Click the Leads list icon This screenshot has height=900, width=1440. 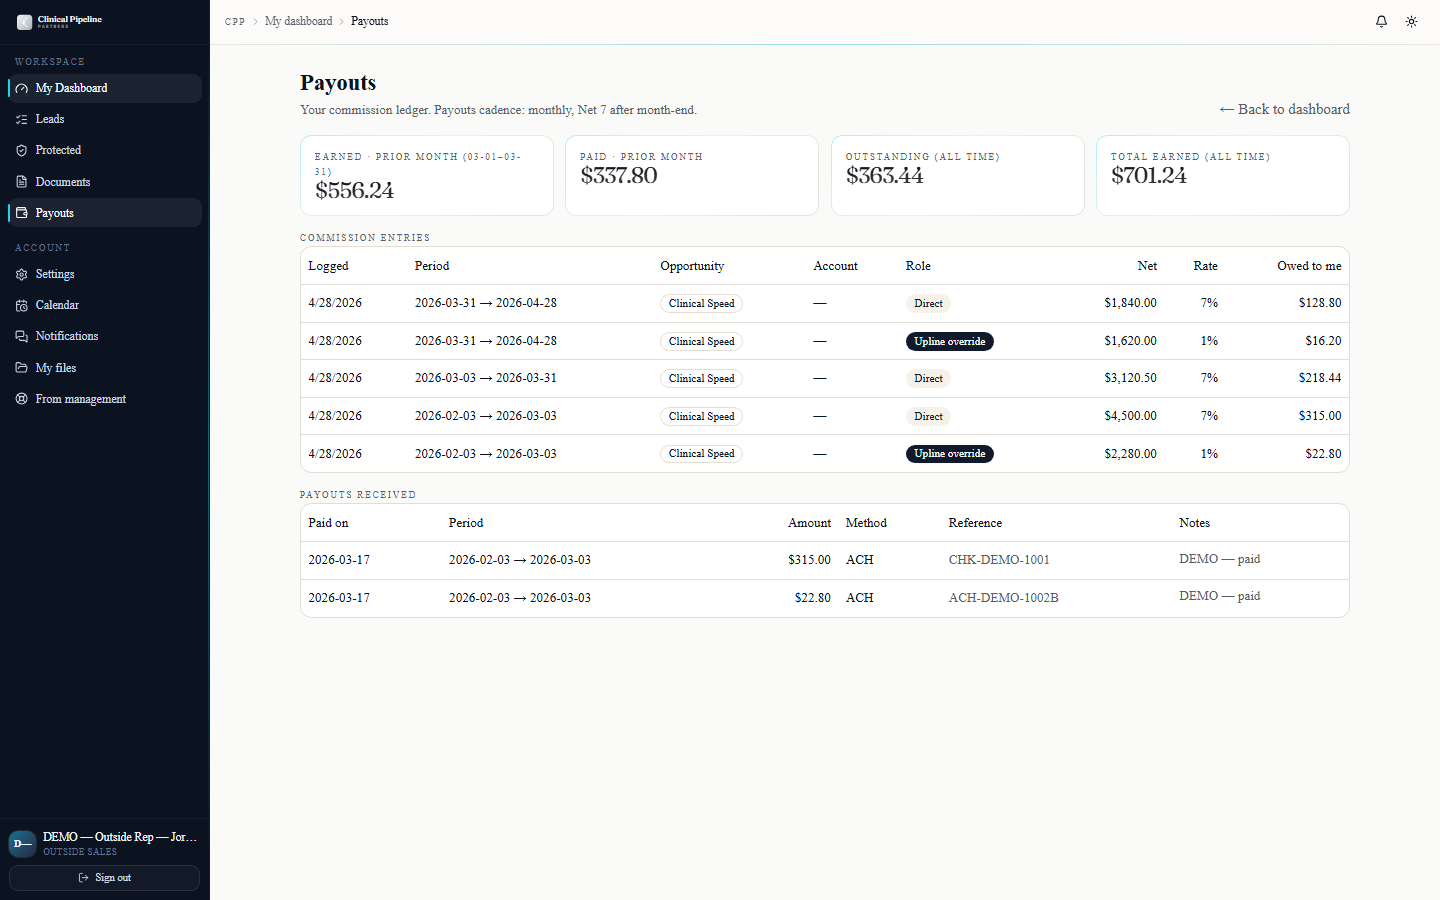[22, 119]
